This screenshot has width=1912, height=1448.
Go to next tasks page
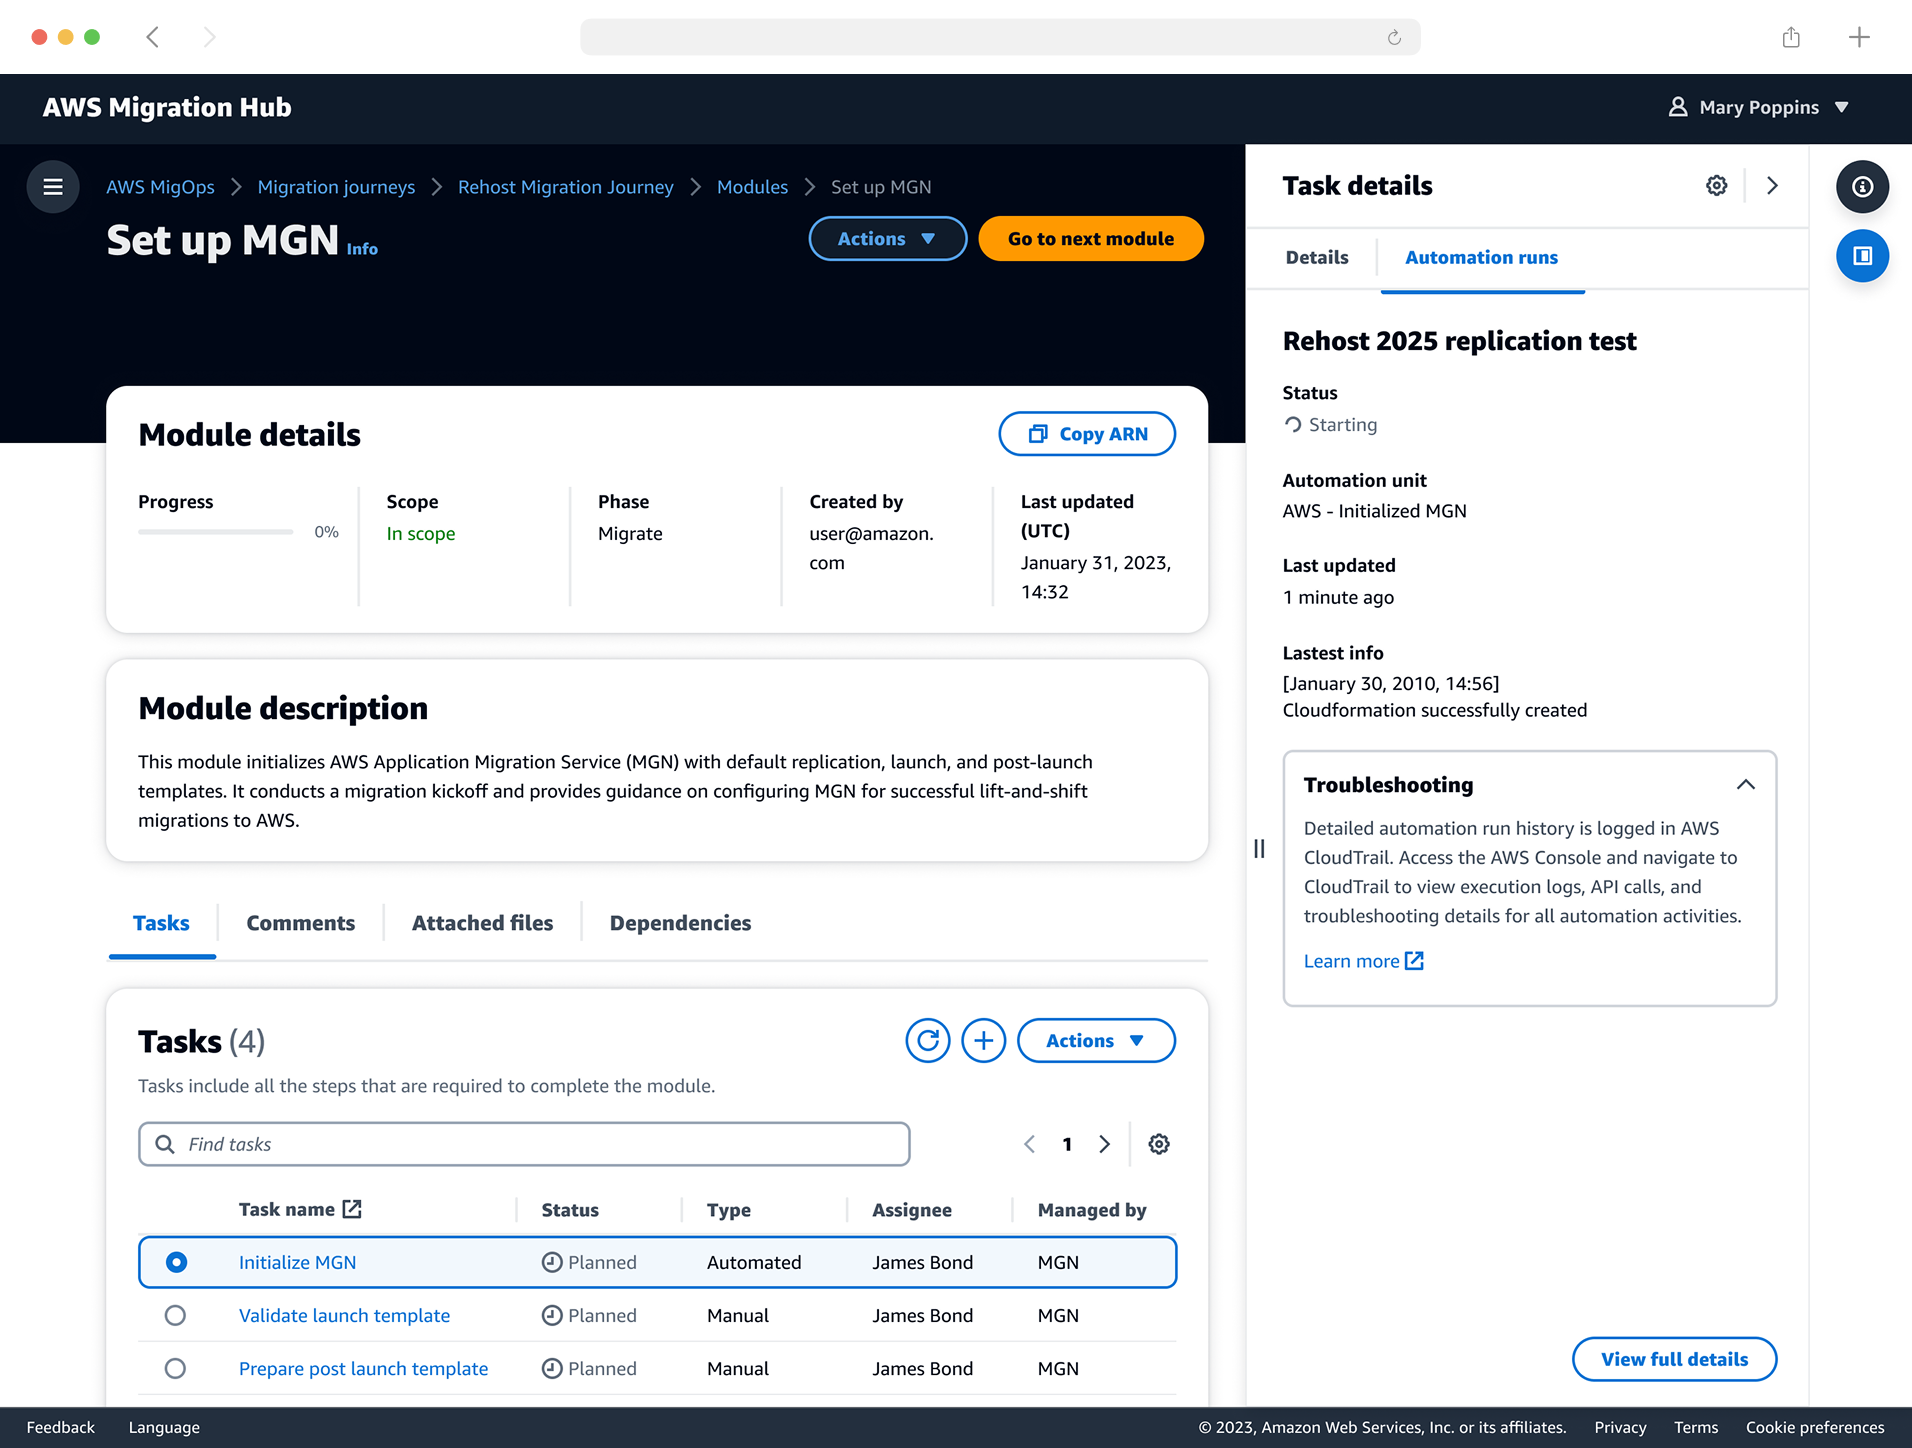[x=1105, y=1144]
